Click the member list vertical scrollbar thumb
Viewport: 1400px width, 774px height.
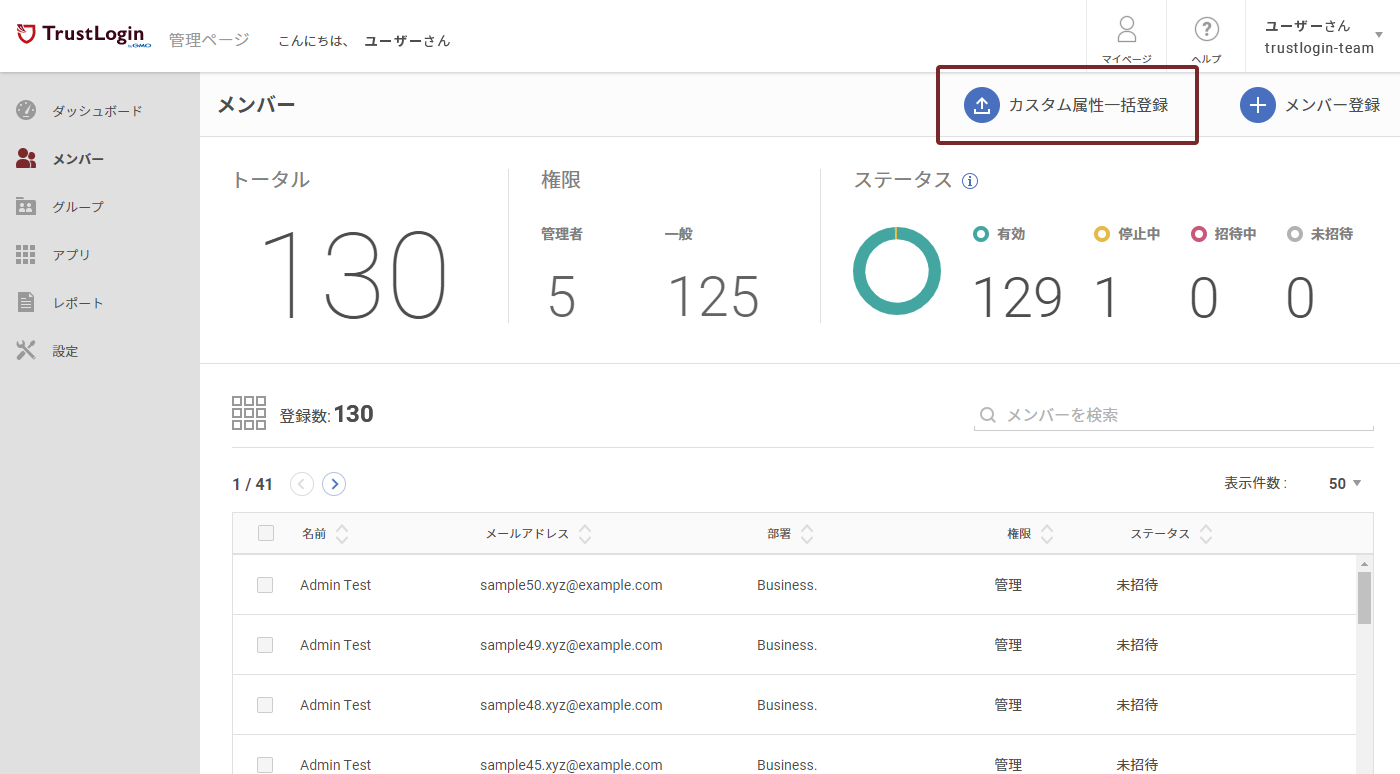coord(1364,597)
